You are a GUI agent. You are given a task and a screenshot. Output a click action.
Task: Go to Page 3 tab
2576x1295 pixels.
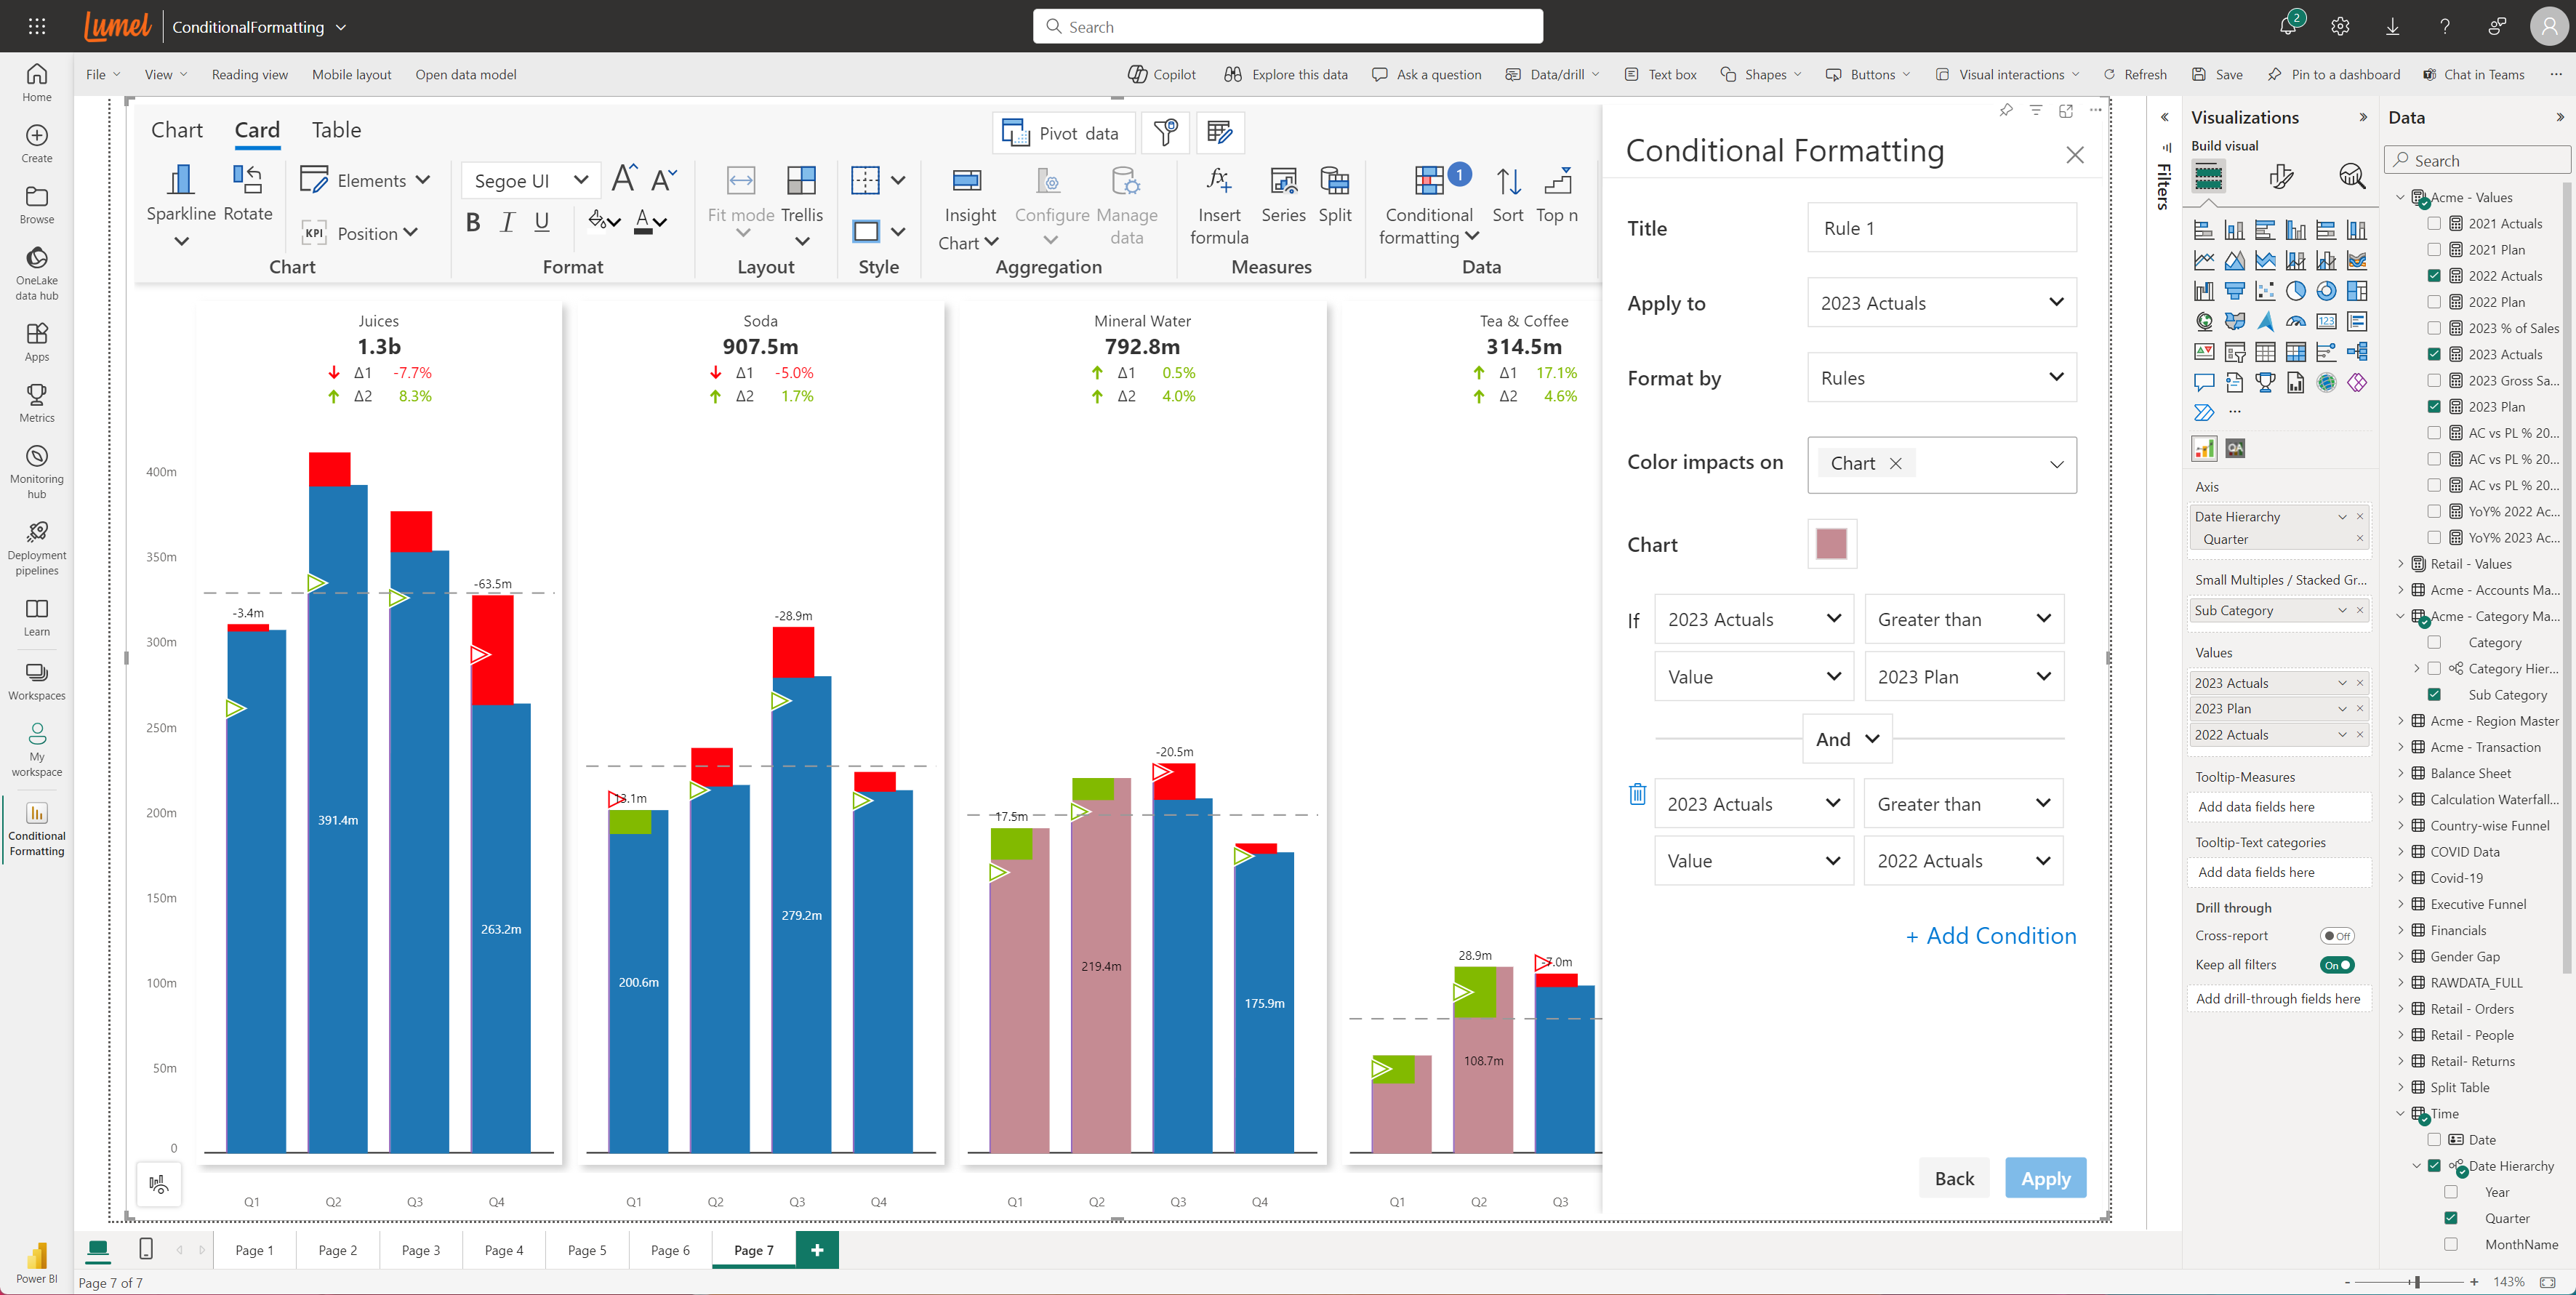click(x=420, y=1250)
